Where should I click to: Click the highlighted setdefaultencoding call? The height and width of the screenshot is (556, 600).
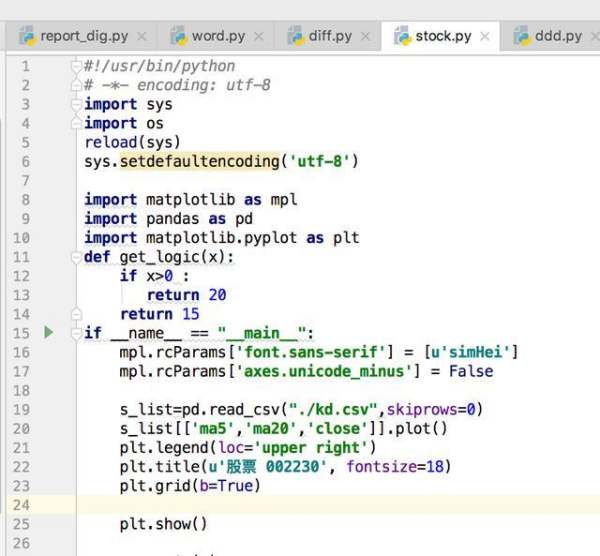click(x=200, y=161)
